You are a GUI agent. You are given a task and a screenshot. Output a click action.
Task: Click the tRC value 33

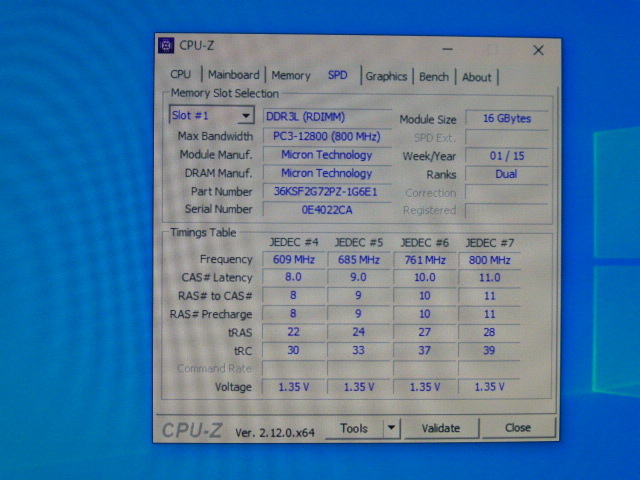(359, 350)
